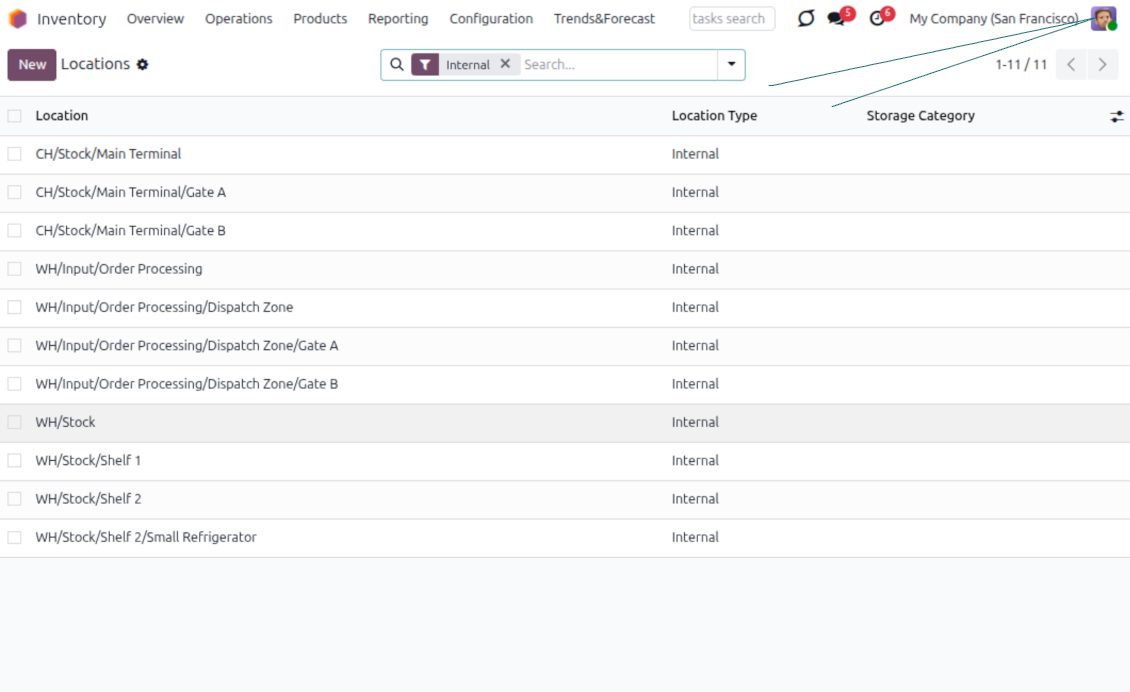The height and width of the screenshot is (692, 1130).
Task: Open the Locations gear settings icon
Action: [x=143, y=65]
